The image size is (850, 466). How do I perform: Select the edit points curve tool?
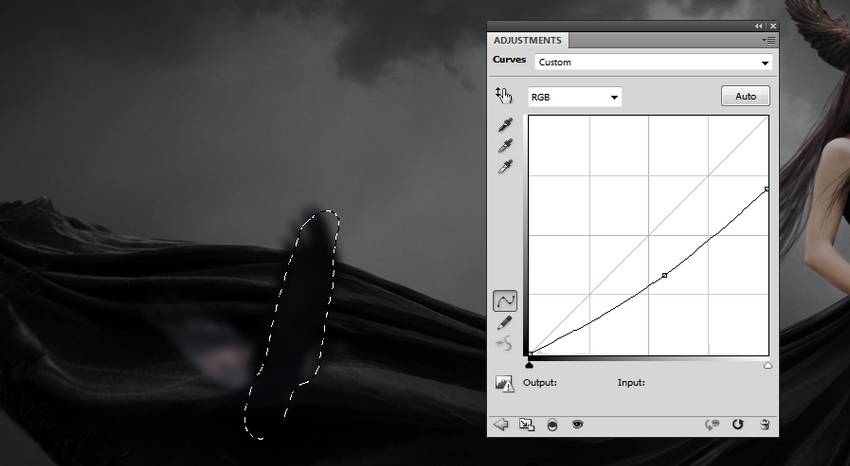click(505, 300)
